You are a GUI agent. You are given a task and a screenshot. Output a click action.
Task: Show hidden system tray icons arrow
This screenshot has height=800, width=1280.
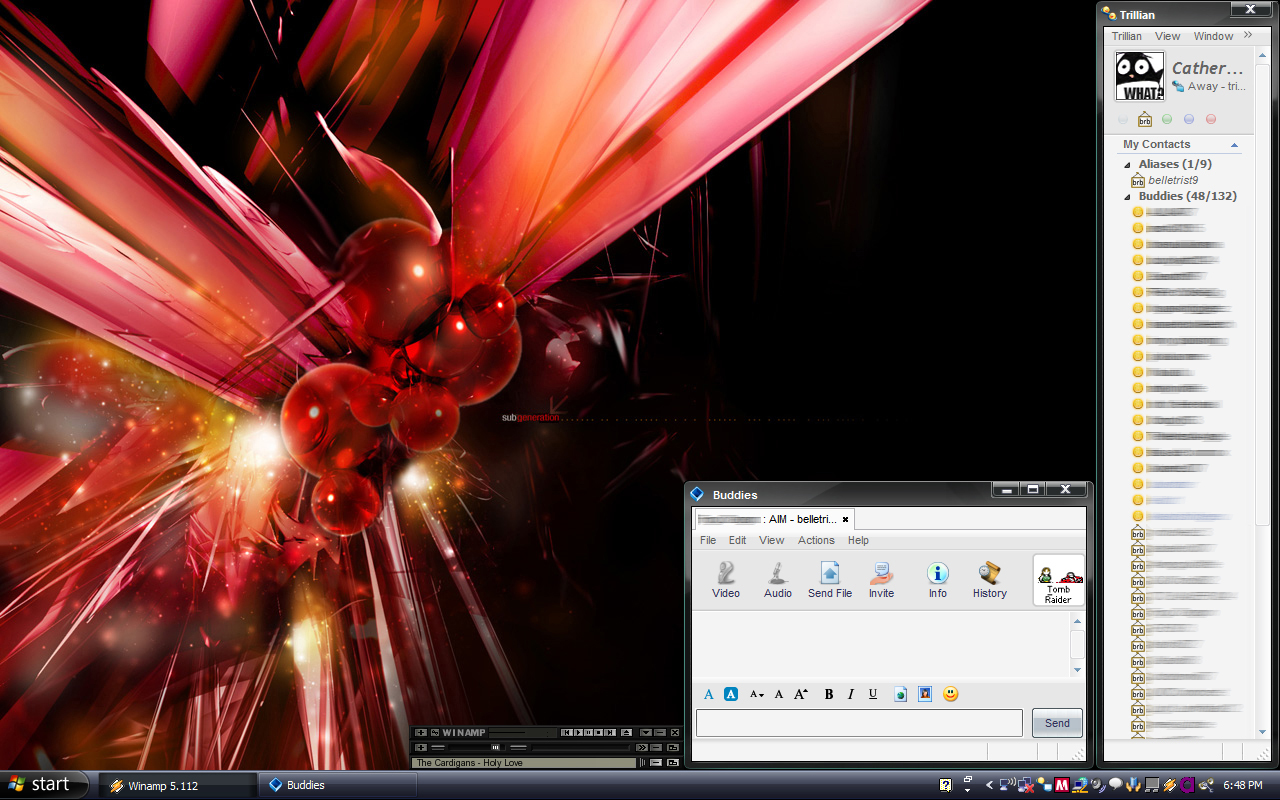pos(990,785)
